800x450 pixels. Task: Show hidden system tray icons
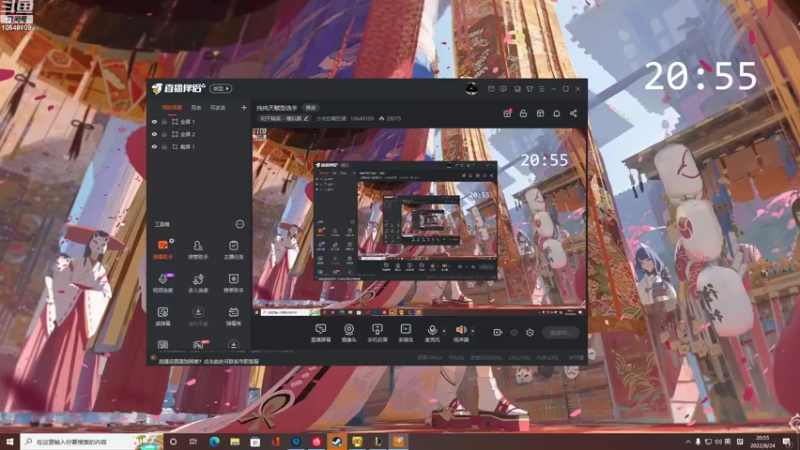(688, 441)
